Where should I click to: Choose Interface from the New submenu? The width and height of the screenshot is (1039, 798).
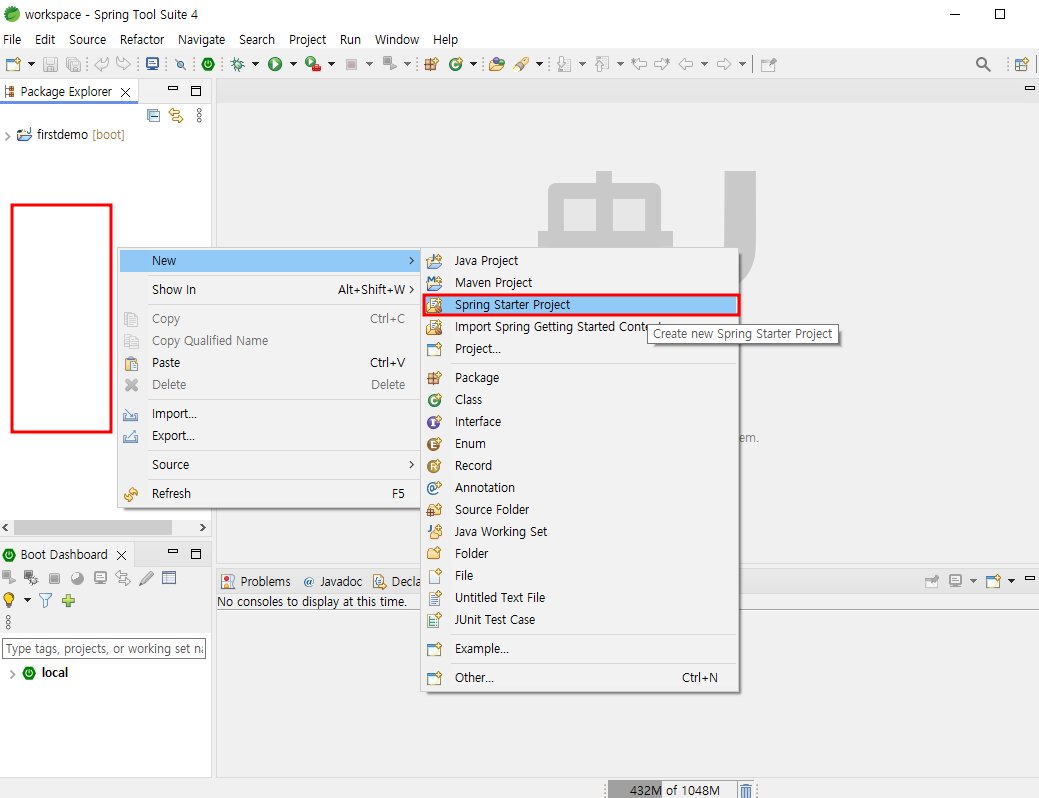point(580,422)
